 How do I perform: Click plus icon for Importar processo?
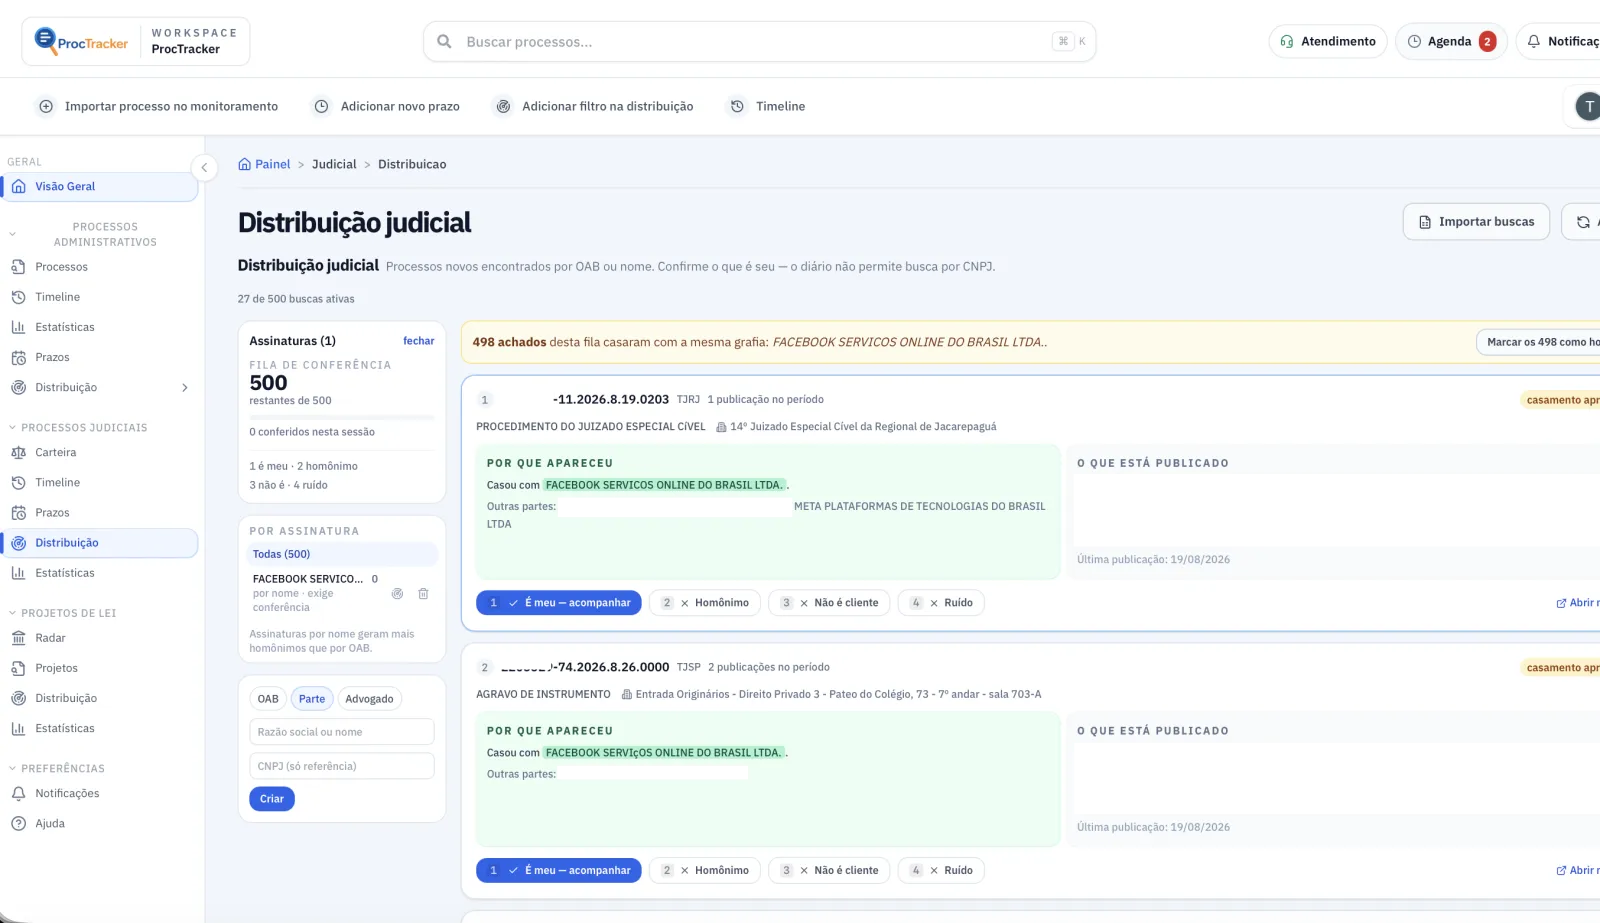pyautogui.click(x=46, y=106)
